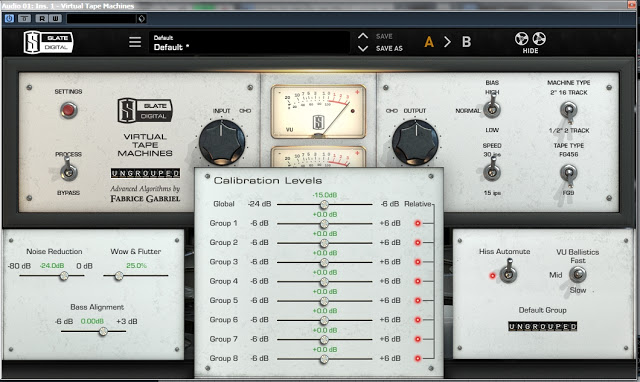Viewport: 640px width, 382px height.
Task: Click the tape reels Hide icon
Action: pos(530,39)
